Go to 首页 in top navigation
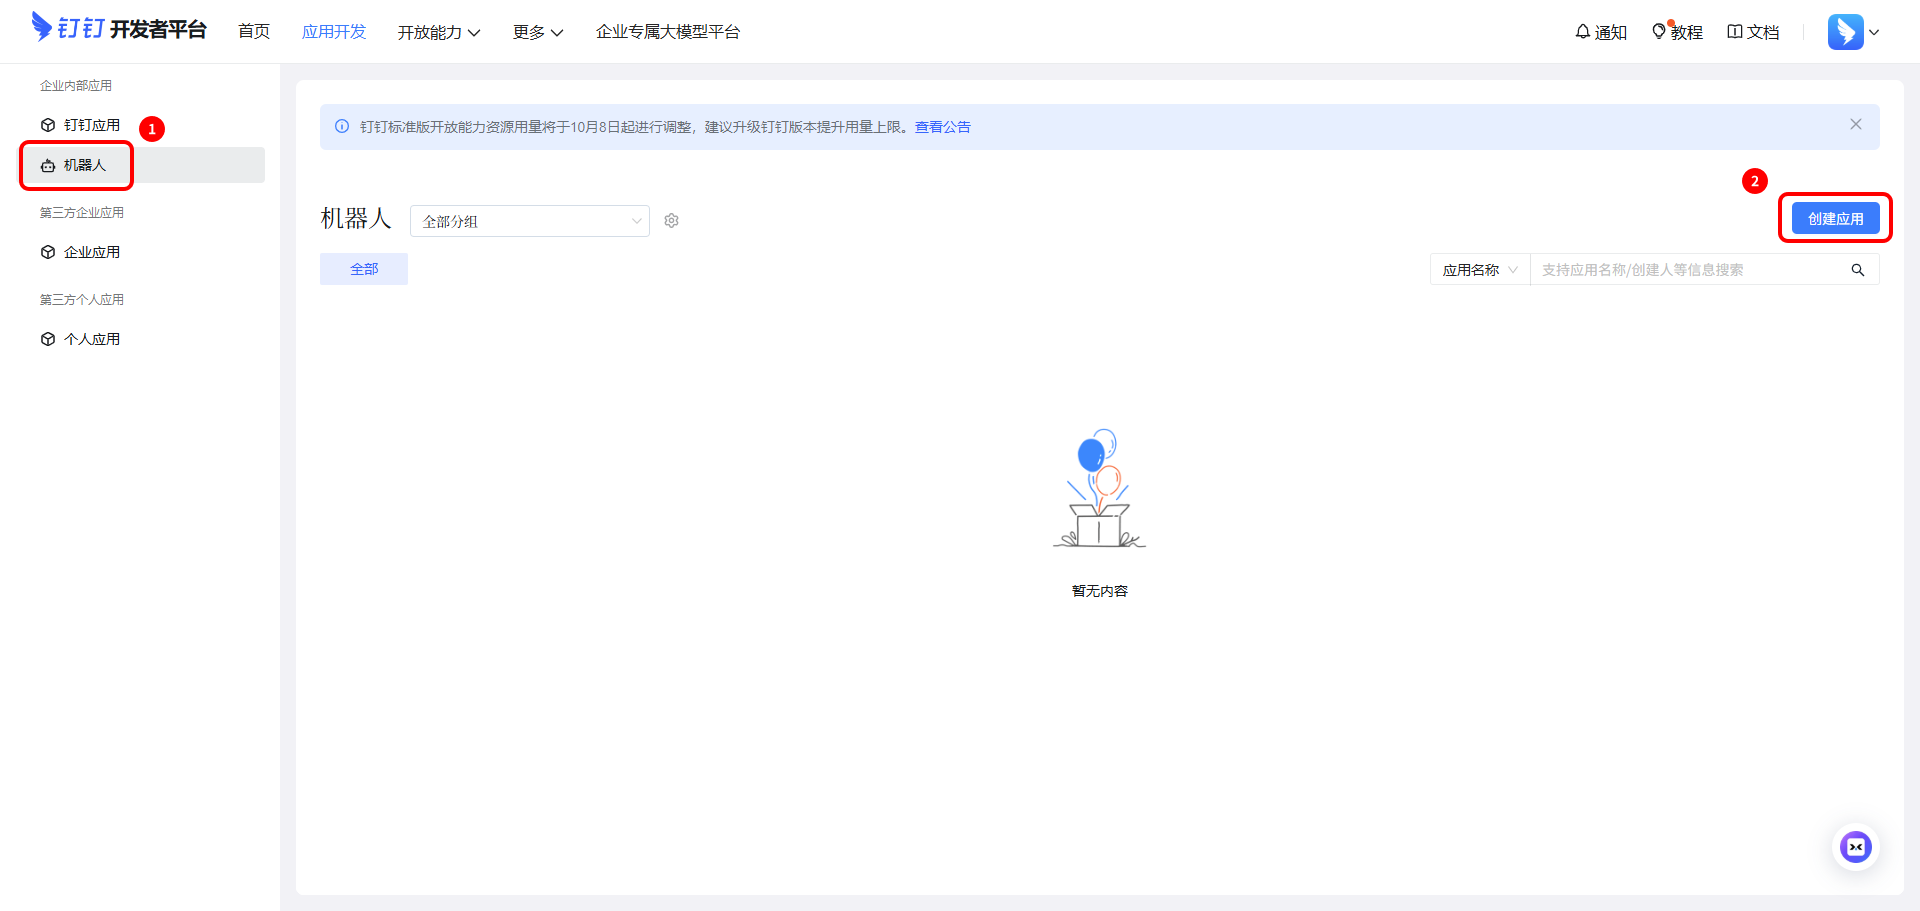This screenshot has width=1920, height=911. tap(254, 32)
